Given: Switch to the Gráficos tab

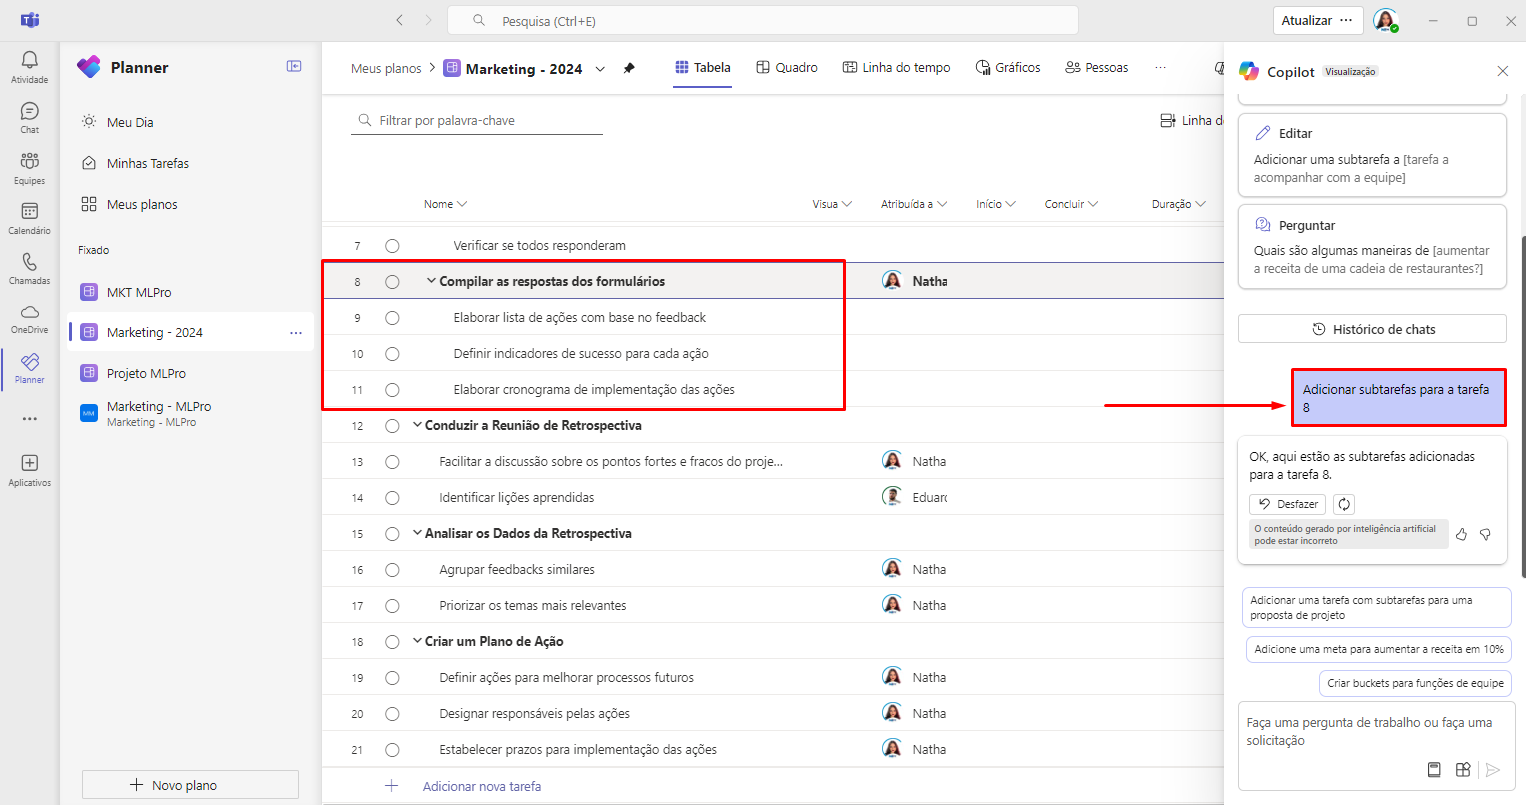Looking at the screenshot, I should (x=1007, y=68).
